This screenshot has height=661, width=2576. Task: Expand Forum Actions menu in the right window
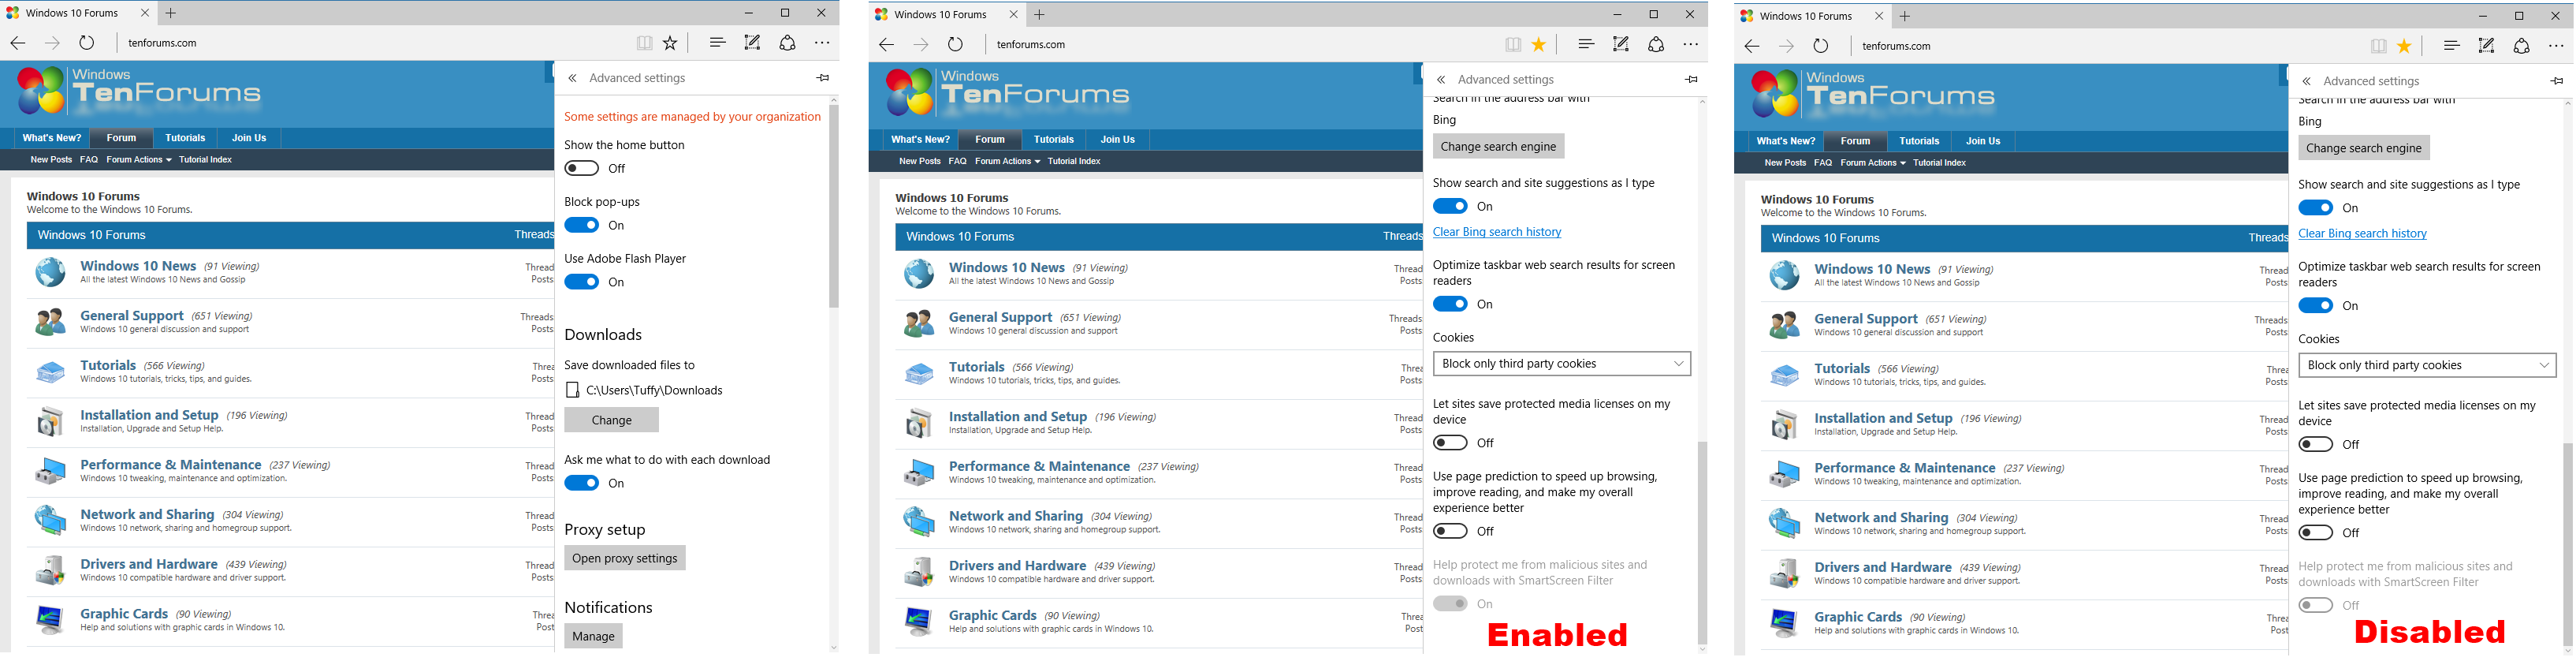pos(1873,163)
